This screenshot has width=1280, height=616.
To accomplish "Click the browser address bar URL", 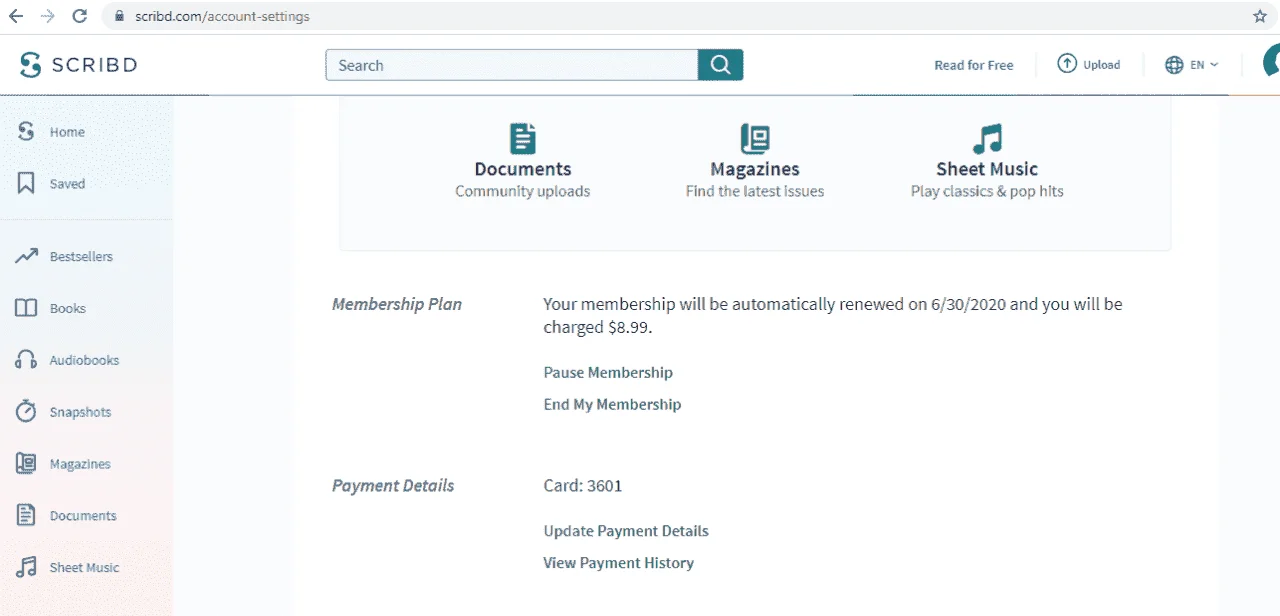I will click(222, 16).
